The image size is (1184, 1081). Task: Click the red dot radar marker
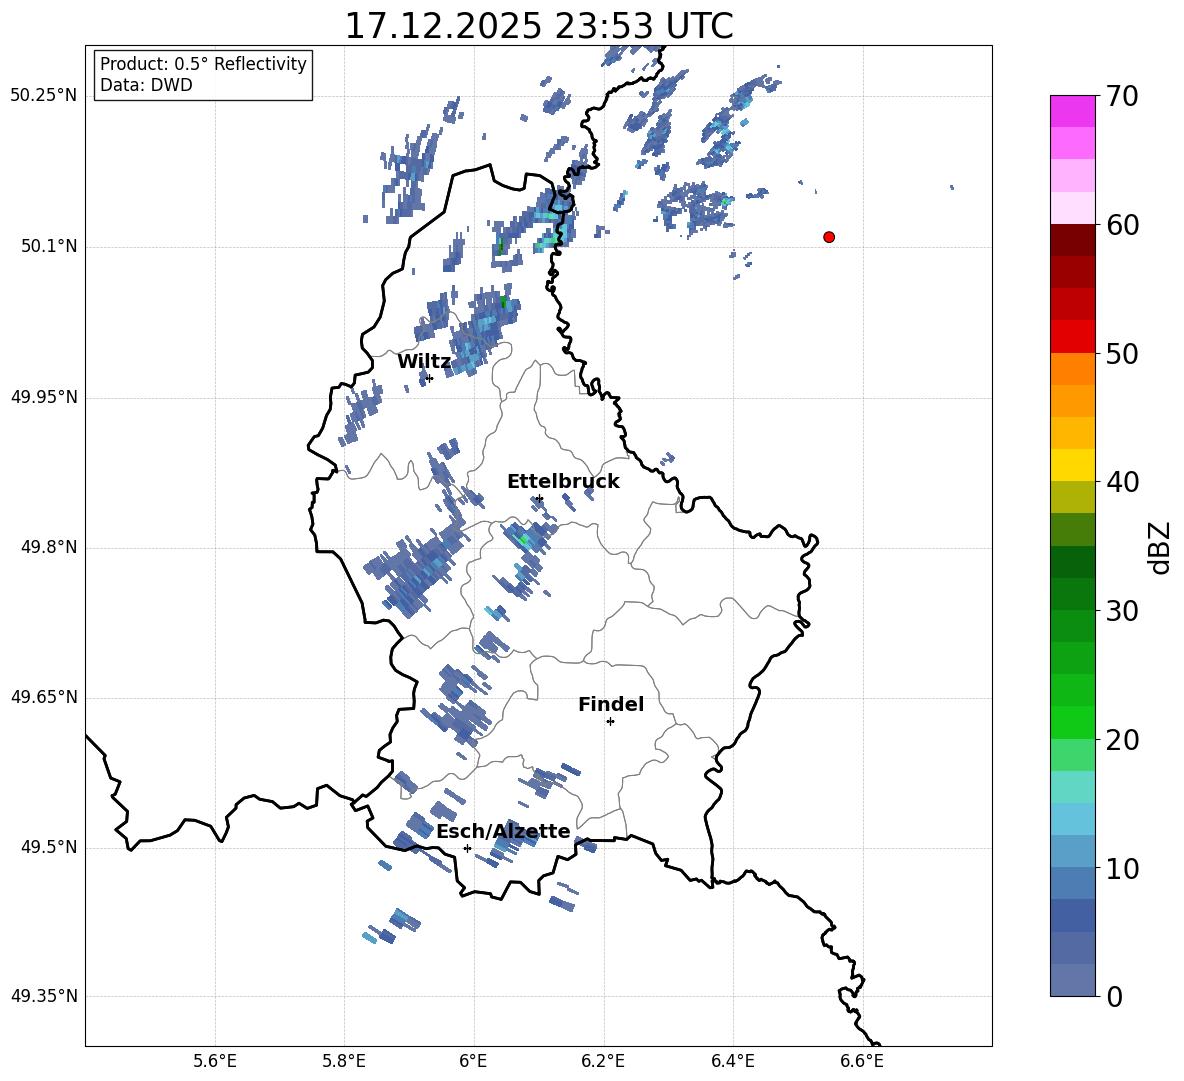coord(829,237)
